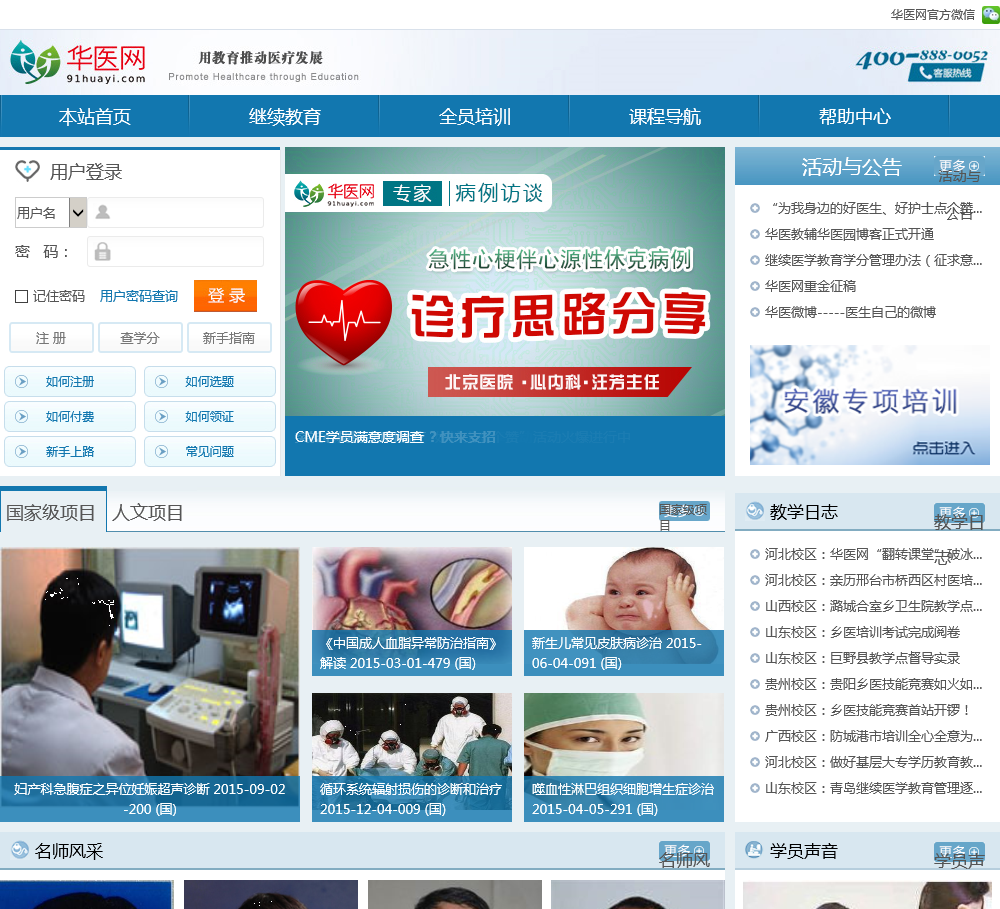
Task: Open log 山东校区：乡医培训考试完成阅卷
Action: pos(862,632)
